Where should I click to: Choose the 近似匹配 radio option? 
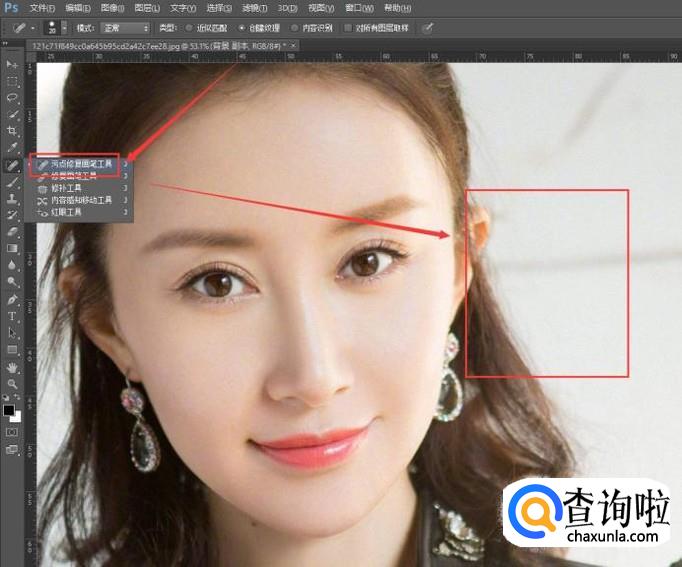(189, 28)
